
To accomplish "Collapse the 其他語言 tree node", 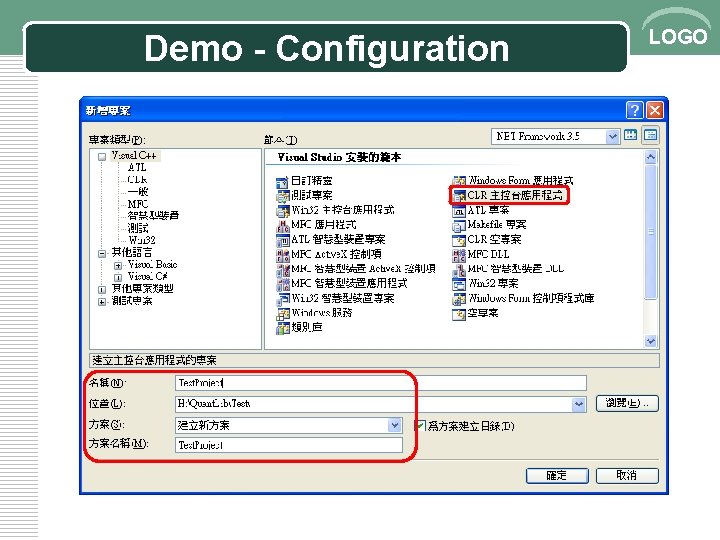I will [102, 253].
